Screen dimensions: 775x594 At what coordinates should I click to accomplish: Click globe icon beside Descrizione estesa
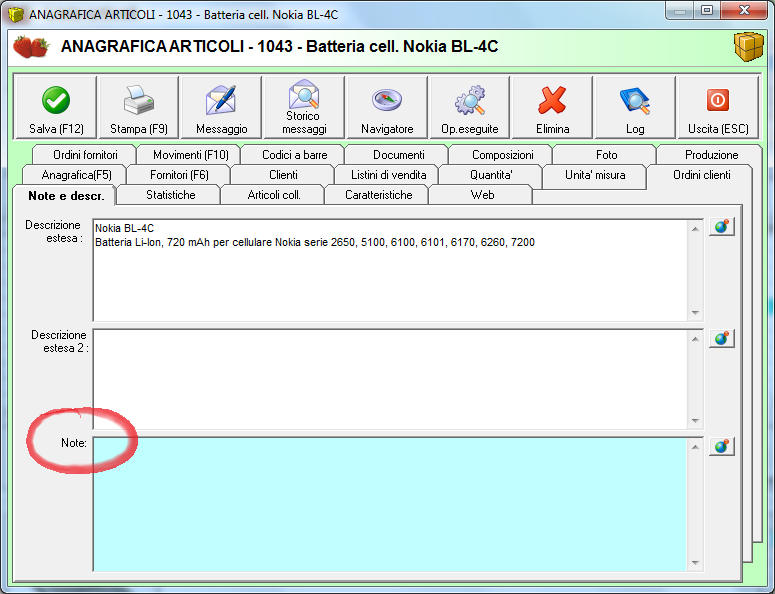pyautogui.click(x=722, y=227)
